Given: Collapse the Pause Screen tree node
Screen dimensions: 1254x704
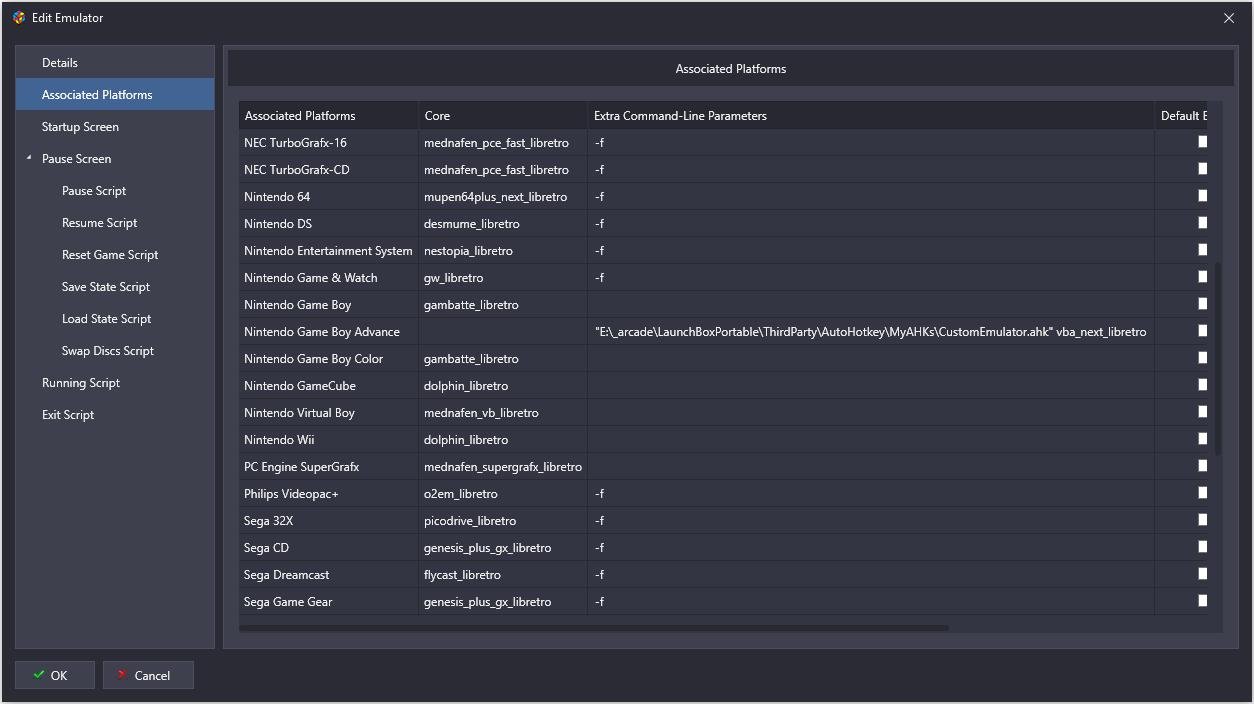Looking at the screenshot, I should tap(29, 158).
